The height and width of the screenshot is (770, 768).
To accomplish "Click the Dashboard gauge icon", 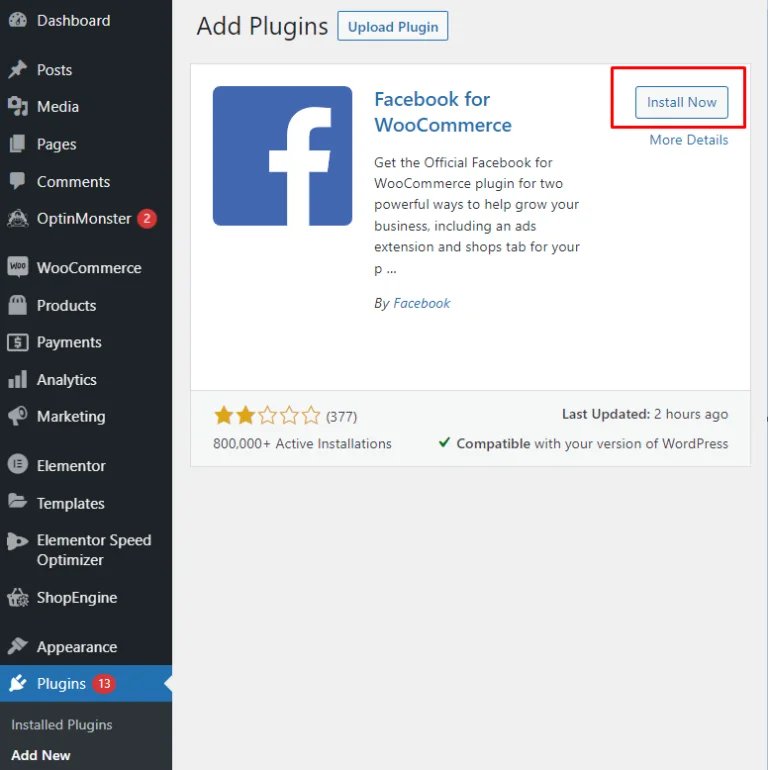I will point(17,21).
